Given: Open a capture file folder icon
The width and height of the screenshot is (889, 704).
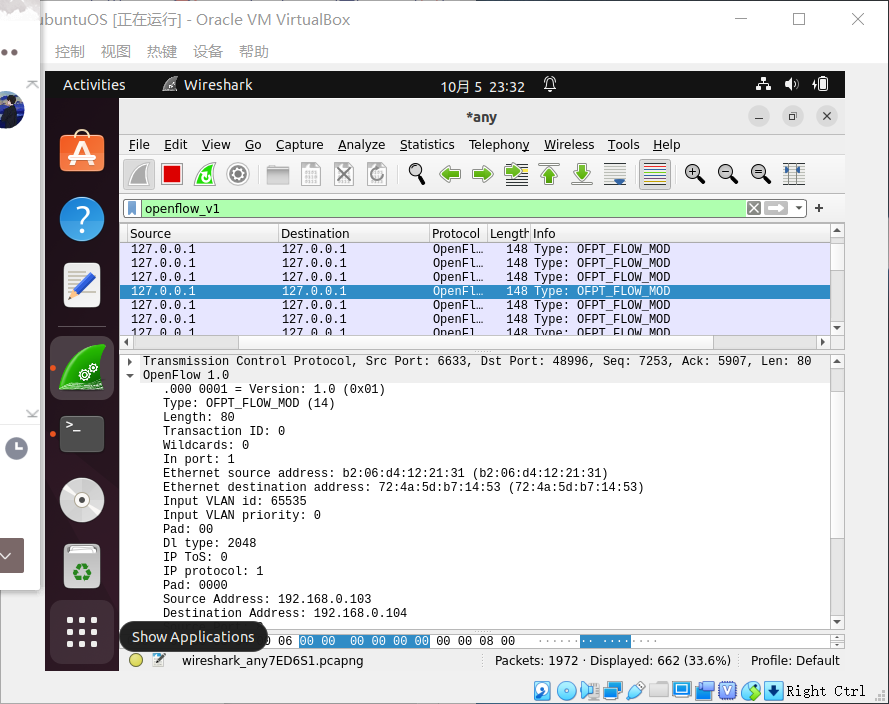Looking at the screenshot, I should (x=278, y=174).
